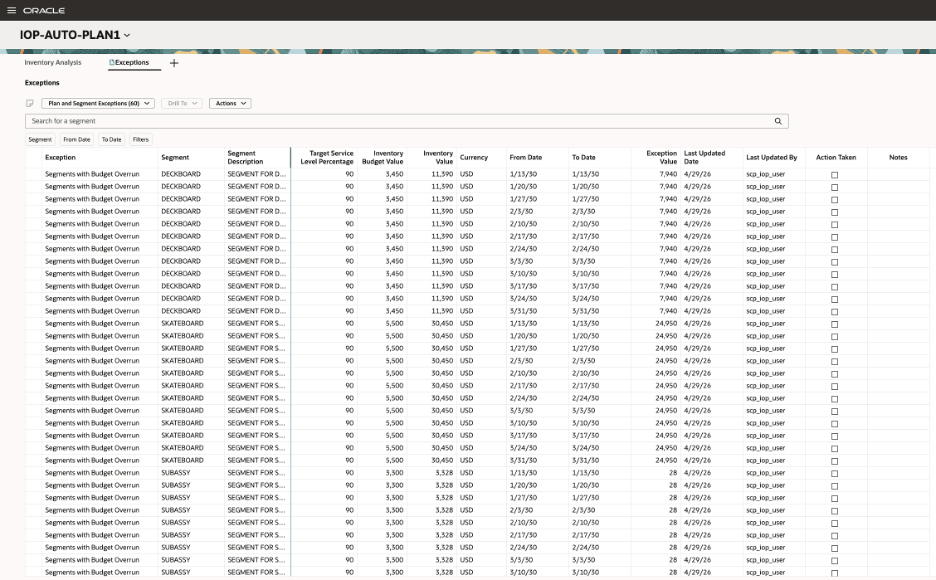Click the search magnifier icon
This screenshot has height=580, width=936.
click(x=778, y=121)
